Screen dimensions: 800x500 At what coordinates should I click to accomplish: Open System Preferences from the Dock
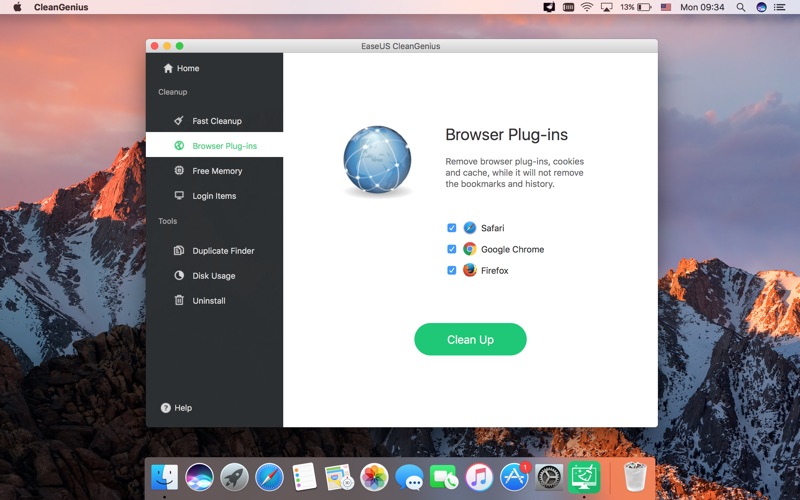coord(549,478)
